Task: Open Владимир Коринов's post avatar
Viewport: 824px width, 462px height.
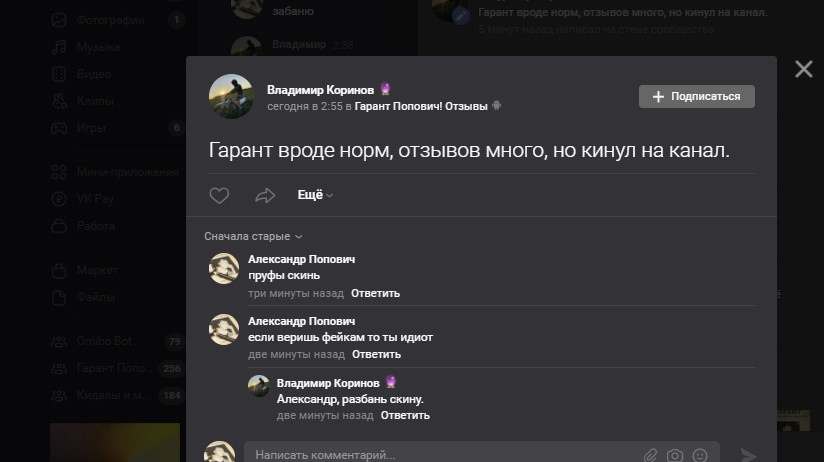Action: [x=231, y=96]
